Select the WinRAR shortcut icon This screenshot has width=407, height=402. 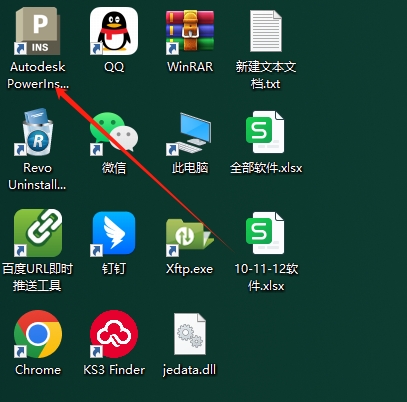click(x=190, y=31)
